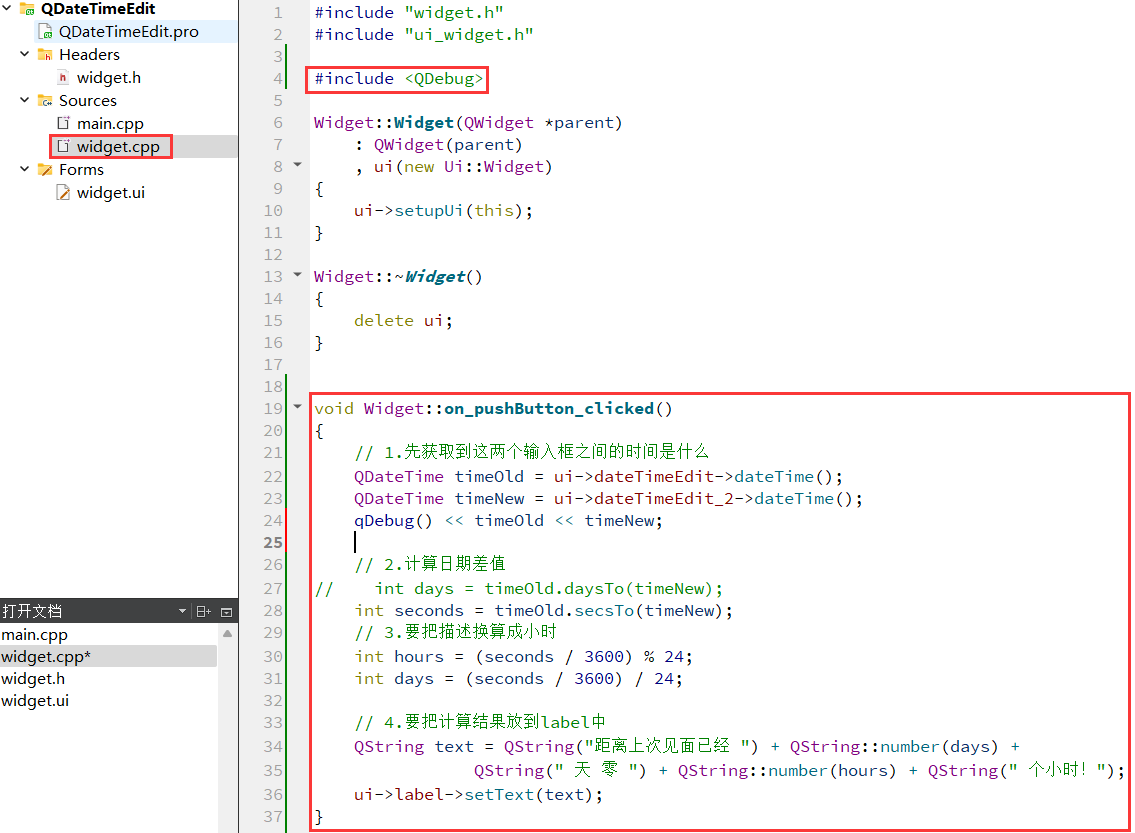
Task: Click the int days calculation on line 31
Action: click(x=518, y=679)
